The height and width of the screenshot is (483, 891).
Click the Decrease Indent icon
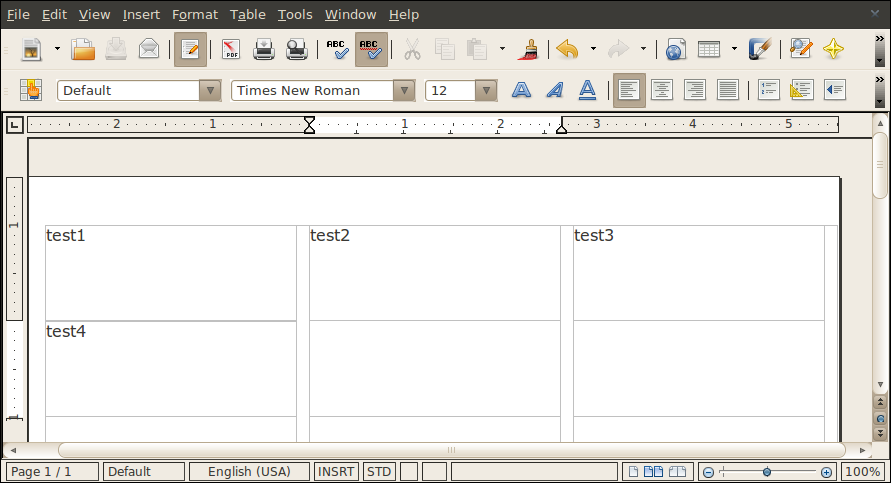[x=835, y=90]
